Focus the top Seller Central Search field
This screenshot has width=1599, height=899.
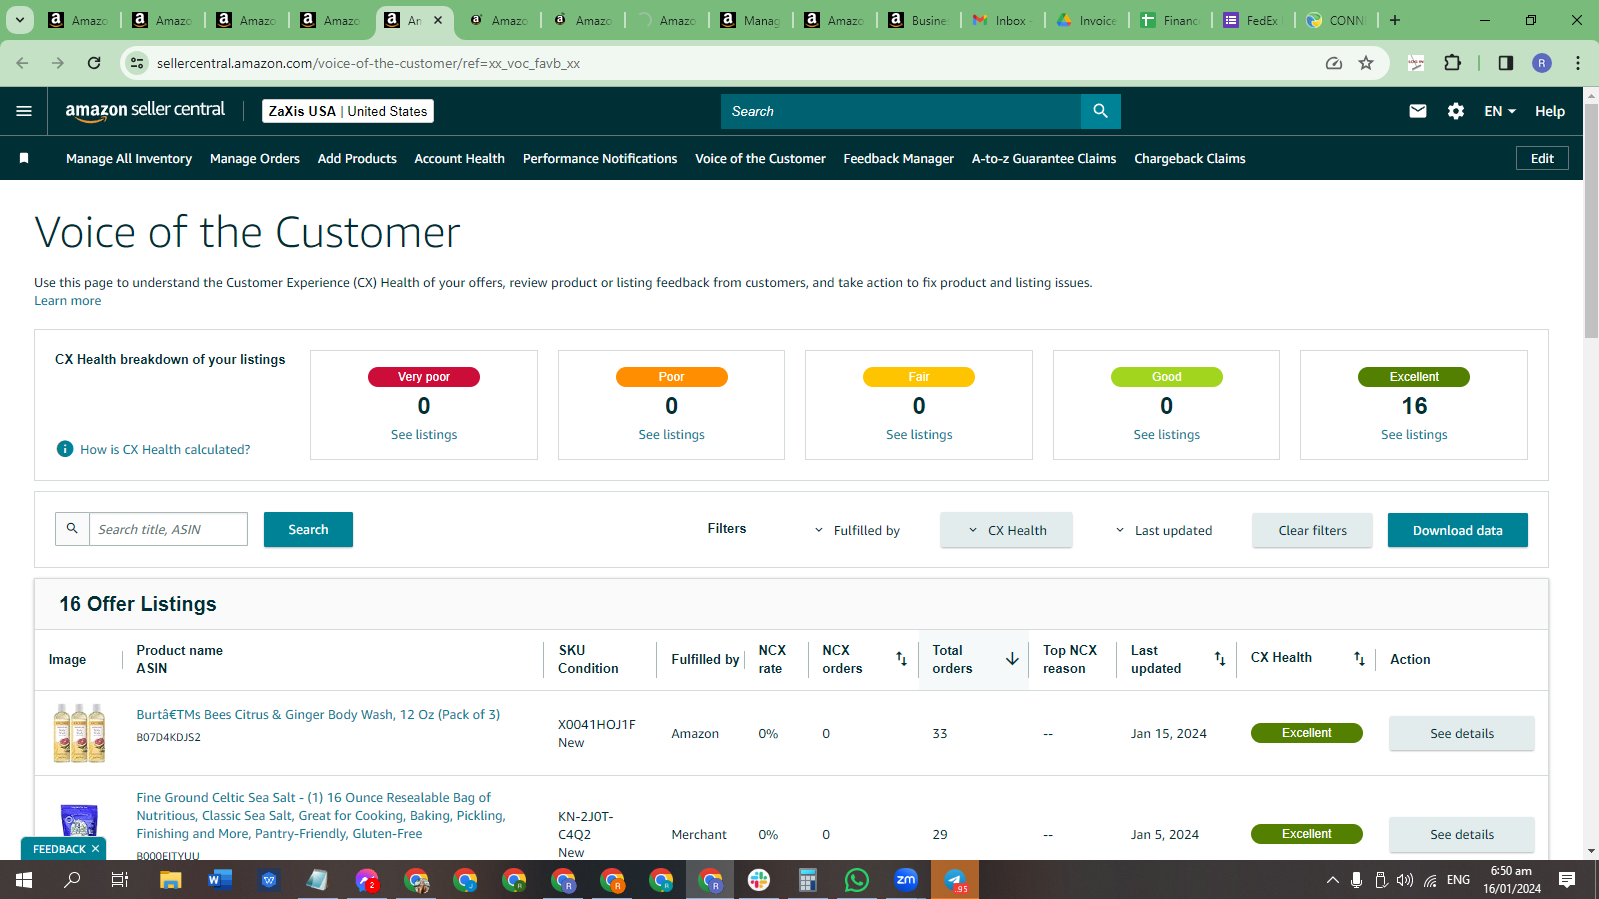[x=900, y=111]
